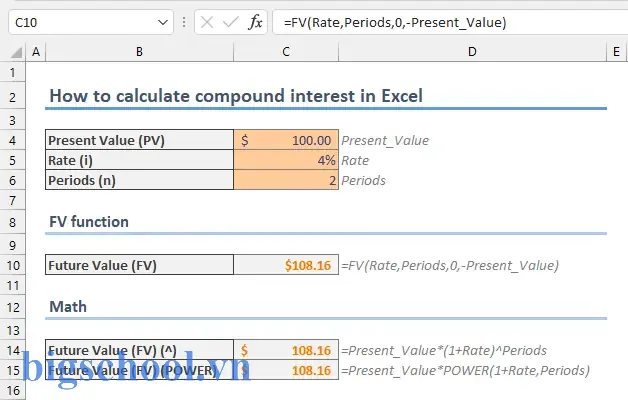The width and height of the screenshot is (628, 400).
Task: Select row 6 header
Action: 13,180
